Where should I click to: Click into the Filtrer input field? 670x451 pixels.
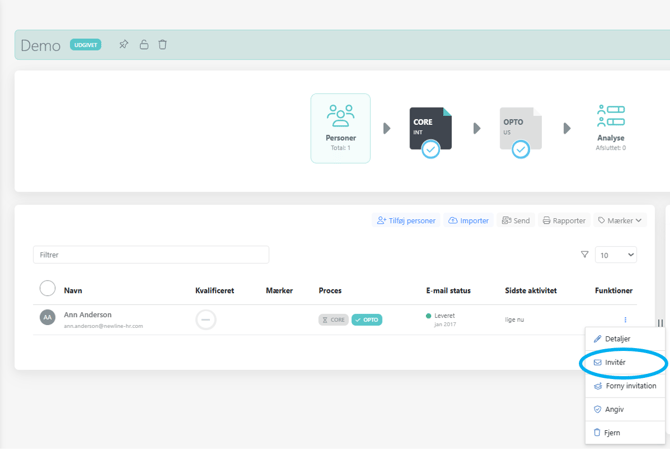[150, 255]
